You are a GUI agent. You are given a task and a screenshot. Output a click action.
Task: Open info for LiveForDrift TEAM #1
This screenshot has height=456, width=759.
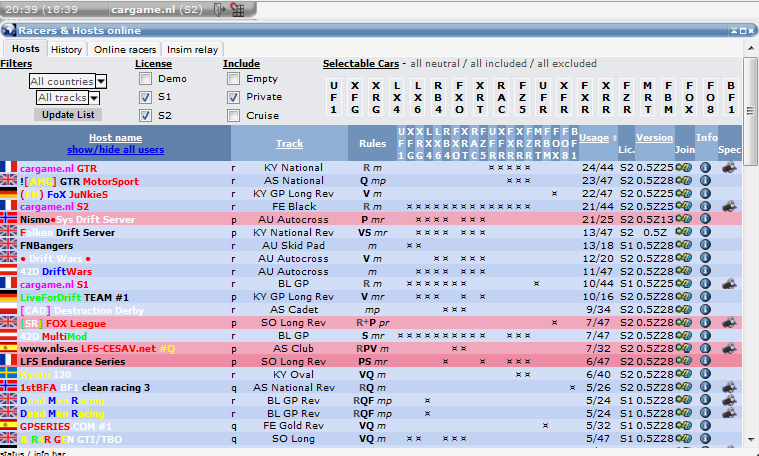tap(705, 297)
